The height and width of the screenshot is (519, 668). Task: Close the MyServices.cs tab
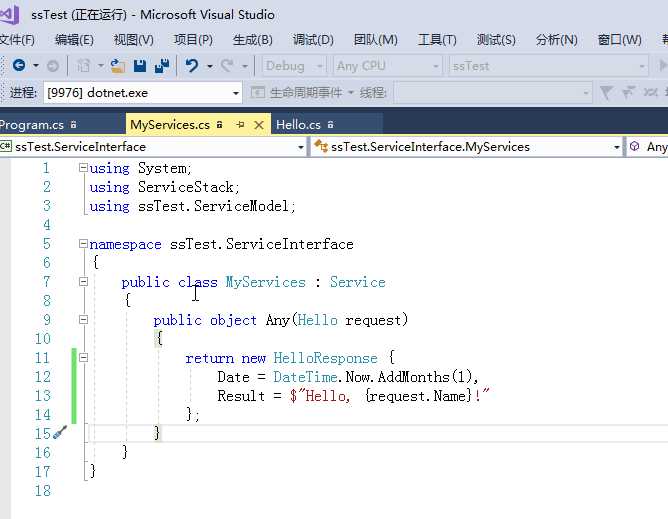click(x=258, y=125)
